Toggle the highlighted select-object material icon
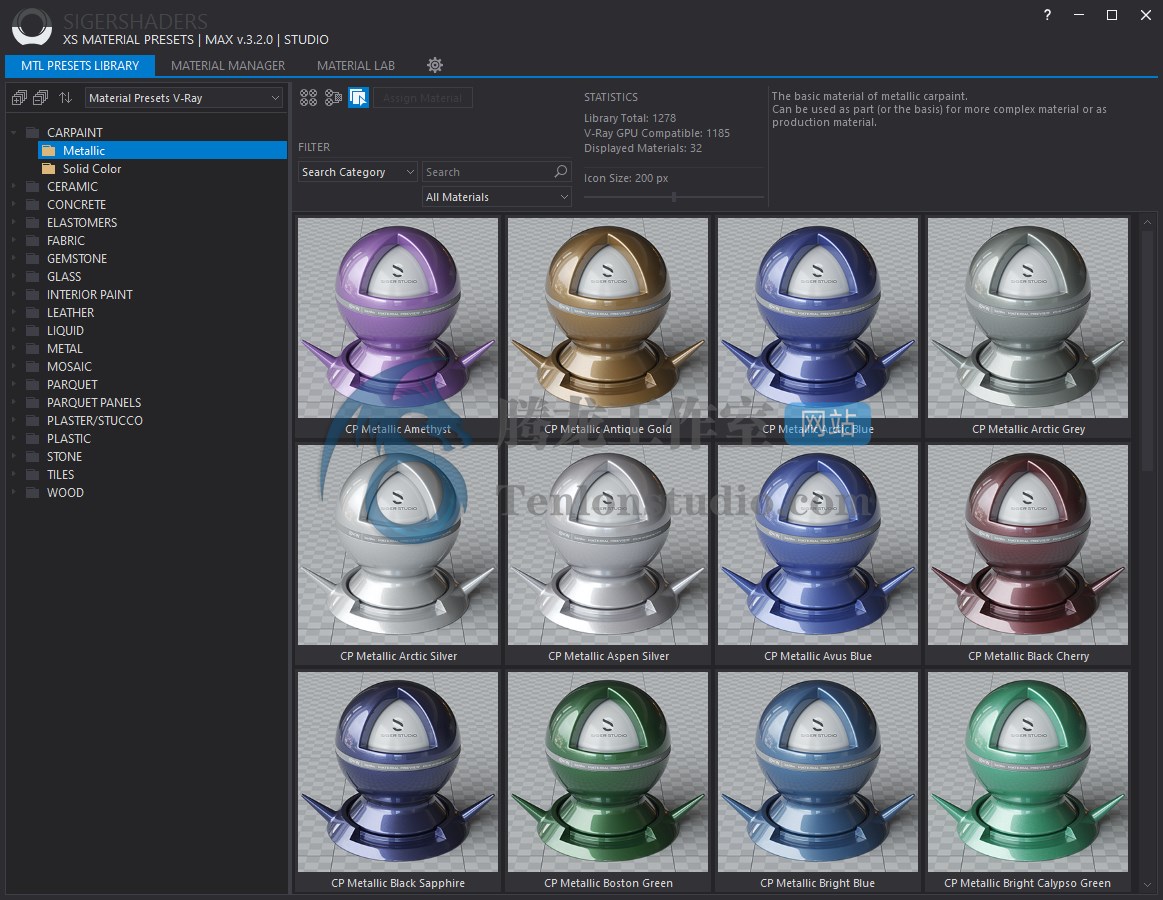The width and height of the screenshot is (1163, 900). coord(358,97)
